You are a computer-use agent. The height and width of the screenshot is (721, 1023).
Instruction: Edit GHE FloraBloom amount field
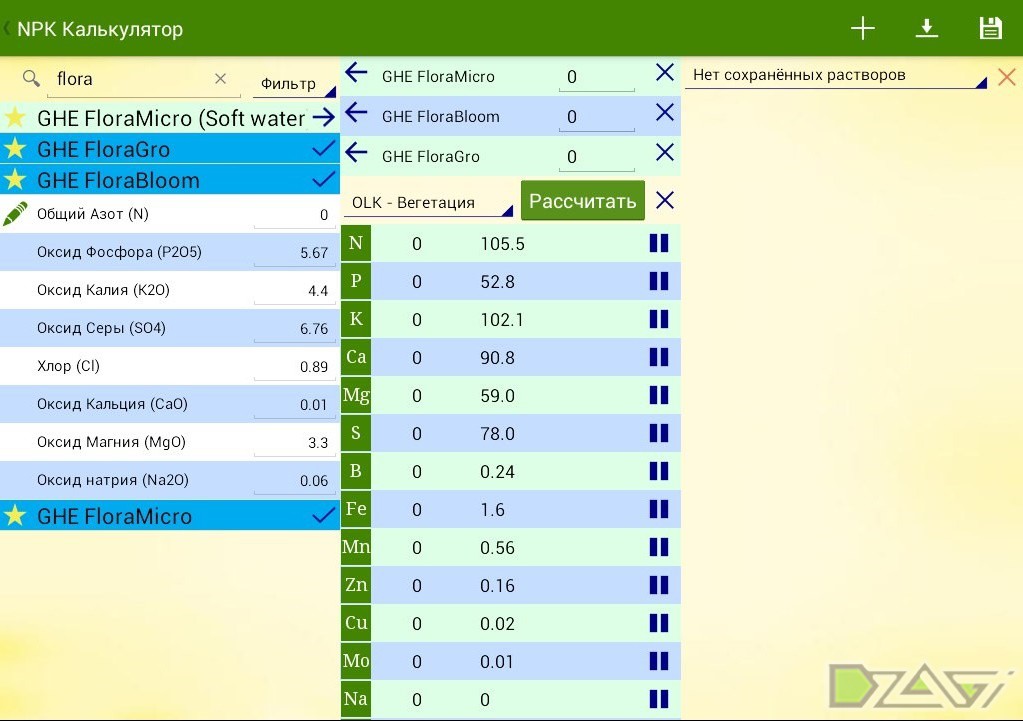596,117
